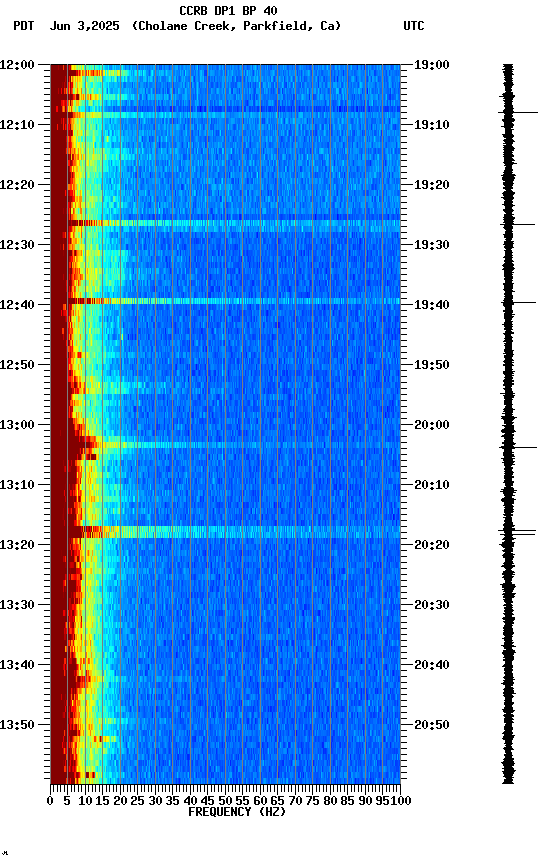This screenshot has height=864, width=552.
Task: Click the 55 Hz frequency tick label
Action: coord(243,802)
